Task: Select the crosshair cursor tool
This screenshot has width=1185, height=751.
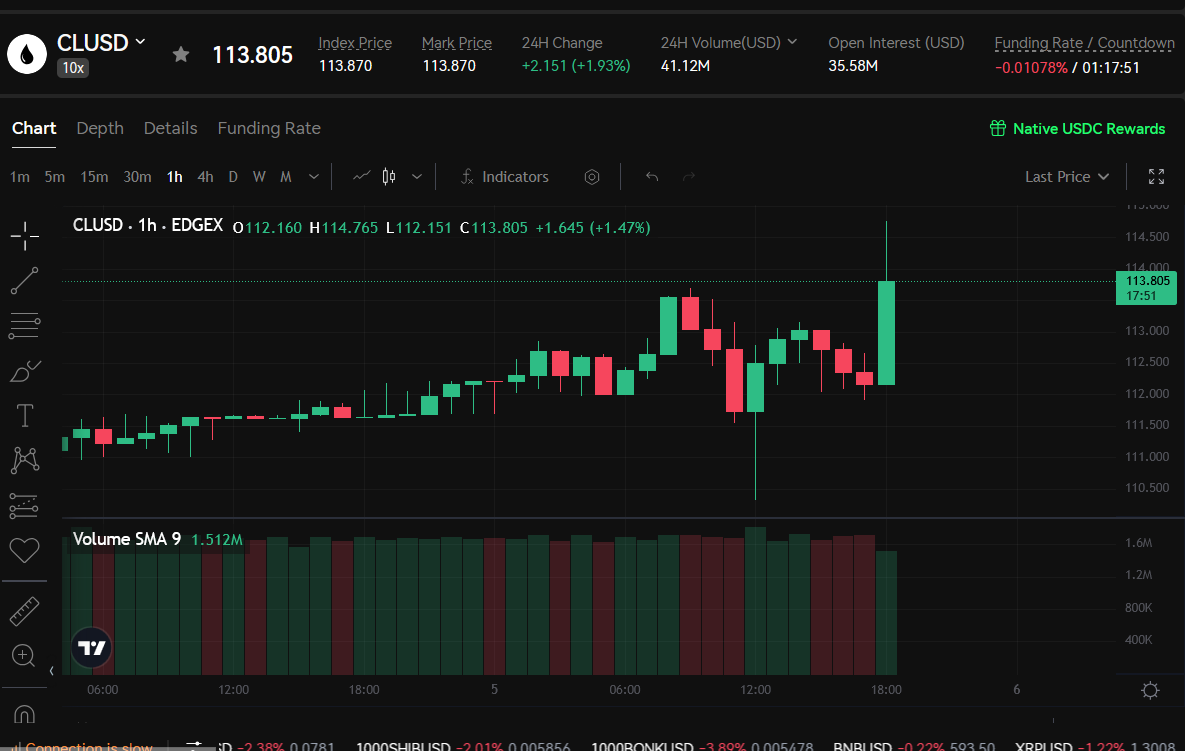Action: tap(24, 236)
